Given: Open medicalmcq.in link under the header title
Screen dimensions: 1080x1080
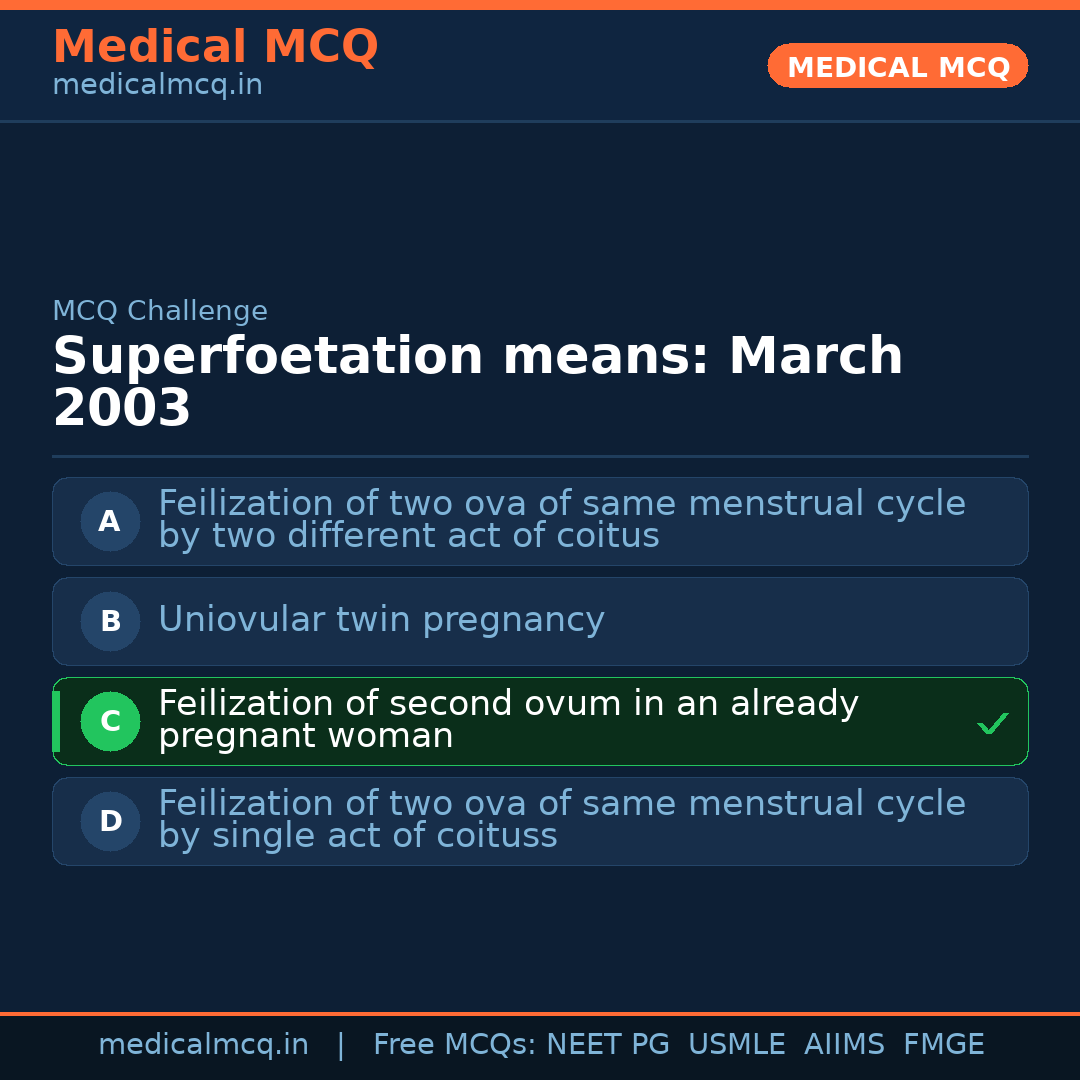Looking at the screenshot, I should [x=157, y=85].
